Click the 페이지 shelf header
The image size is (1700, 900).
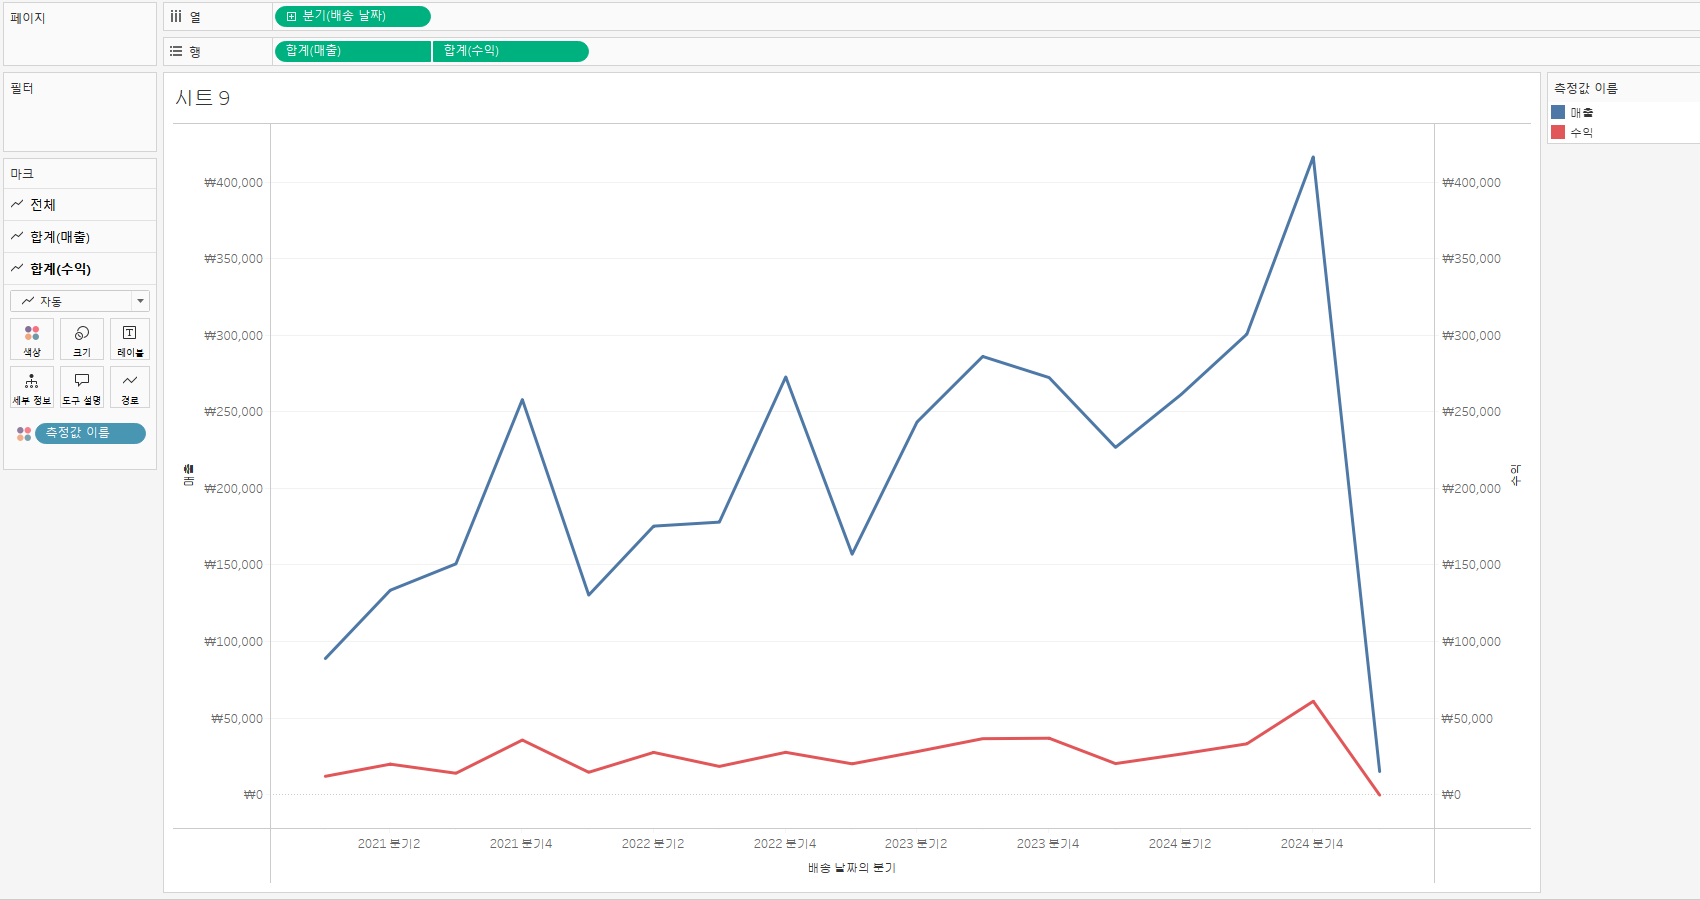pyautogui.click(x=28, y=18)
